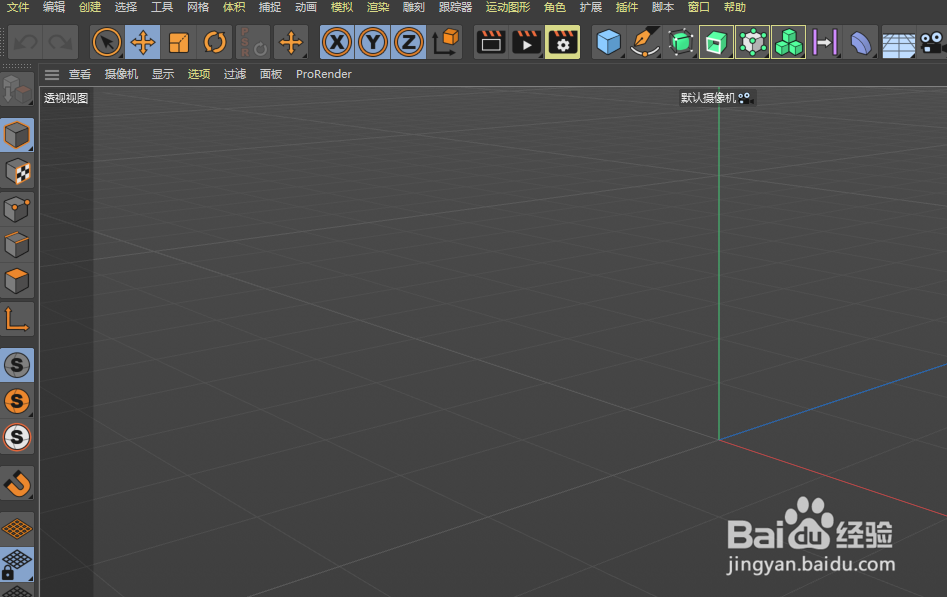Viewport: 947px width, 597px height.
Task: Open the 捕捉 menu
Action: pyautogui.click(x=269, y=7)
